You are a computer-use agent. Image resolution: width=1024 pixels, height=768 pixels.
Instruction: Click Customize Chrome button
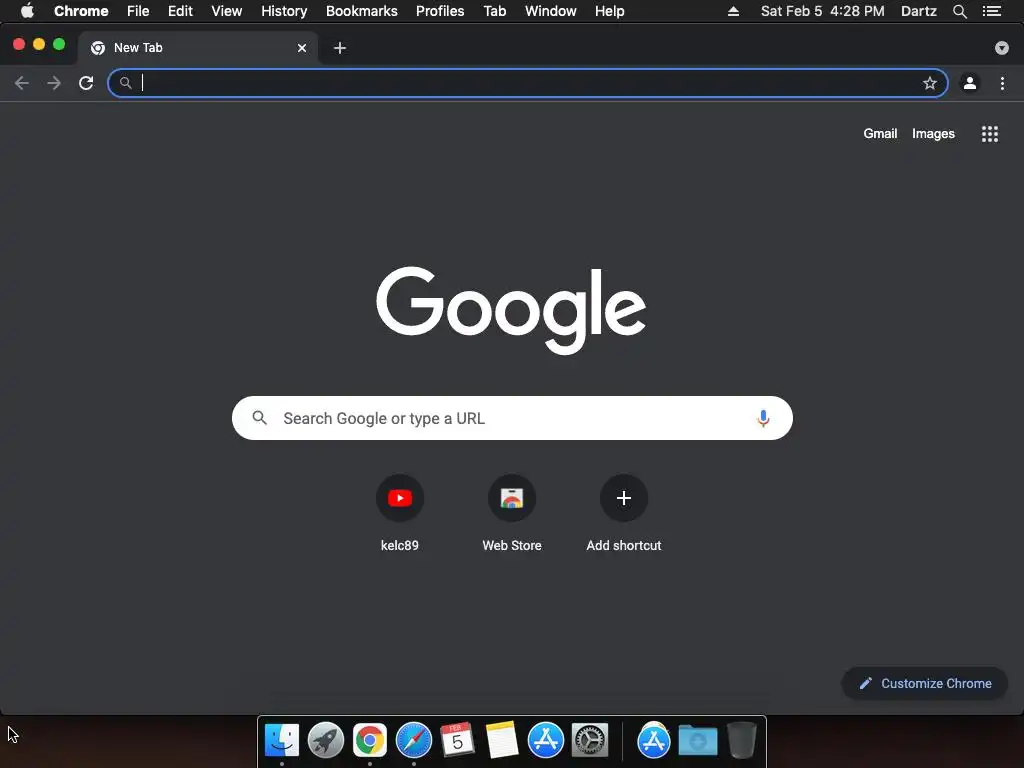tap(925, 683)
